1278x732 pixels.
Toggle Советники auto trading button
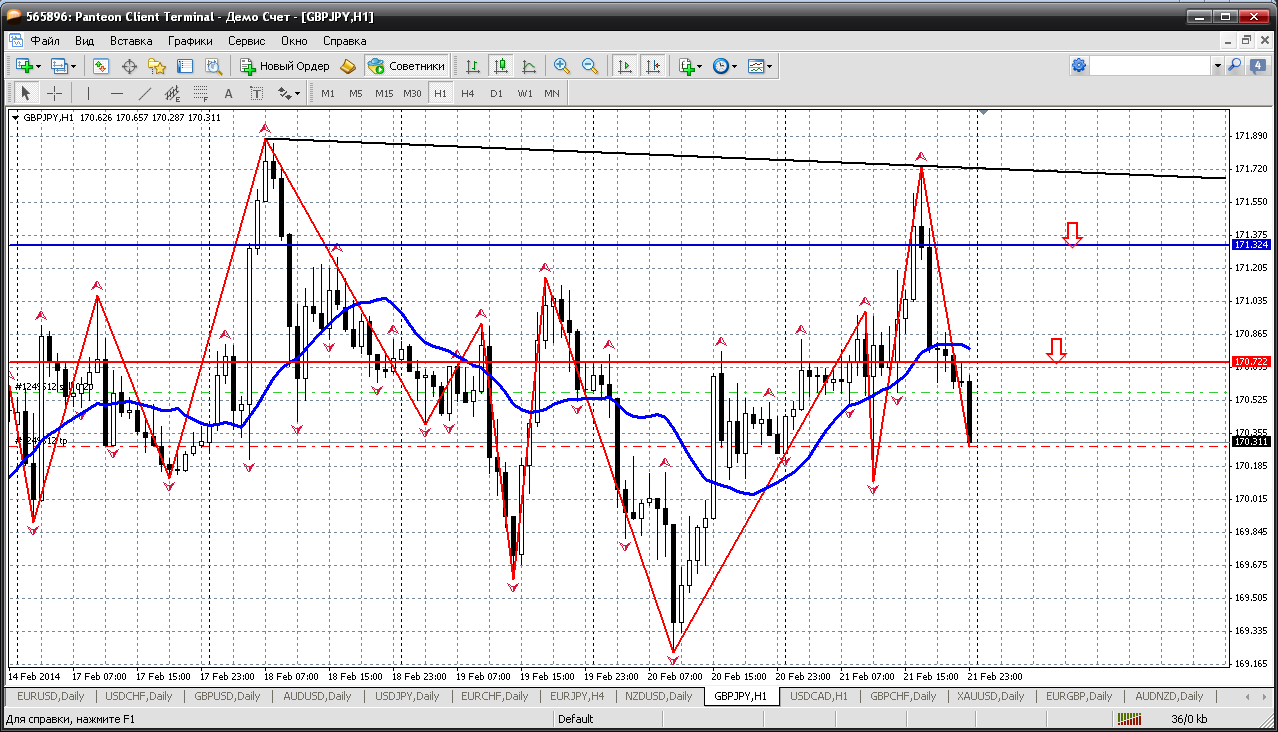pos(406,66)
